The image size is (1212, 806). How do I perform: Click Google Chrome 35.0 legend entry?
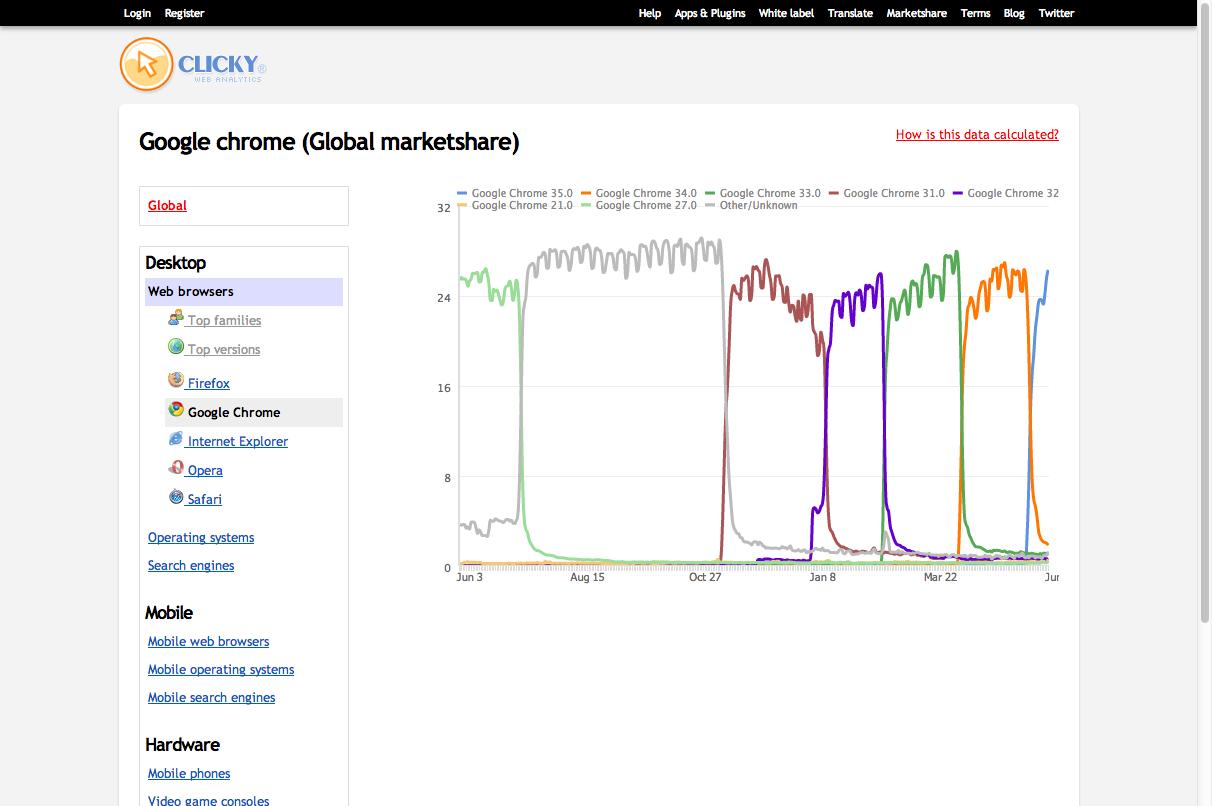pyautogui.click(x=515, y=193)
